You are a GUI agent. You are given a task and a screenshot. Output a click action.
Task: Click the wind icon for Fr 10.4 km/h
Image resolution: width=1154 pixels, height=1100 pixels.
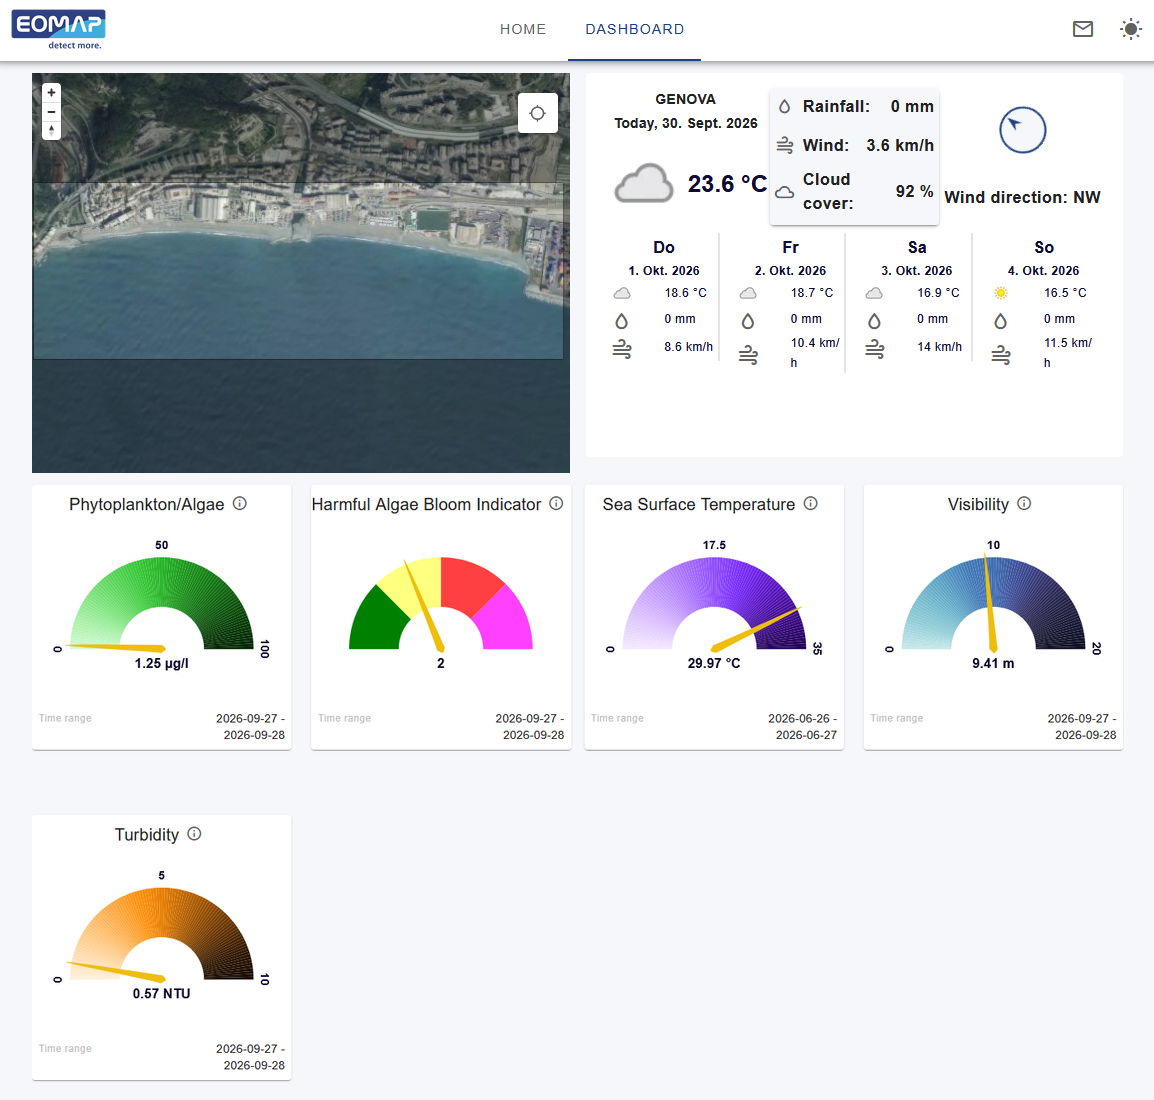pos(748,355)
